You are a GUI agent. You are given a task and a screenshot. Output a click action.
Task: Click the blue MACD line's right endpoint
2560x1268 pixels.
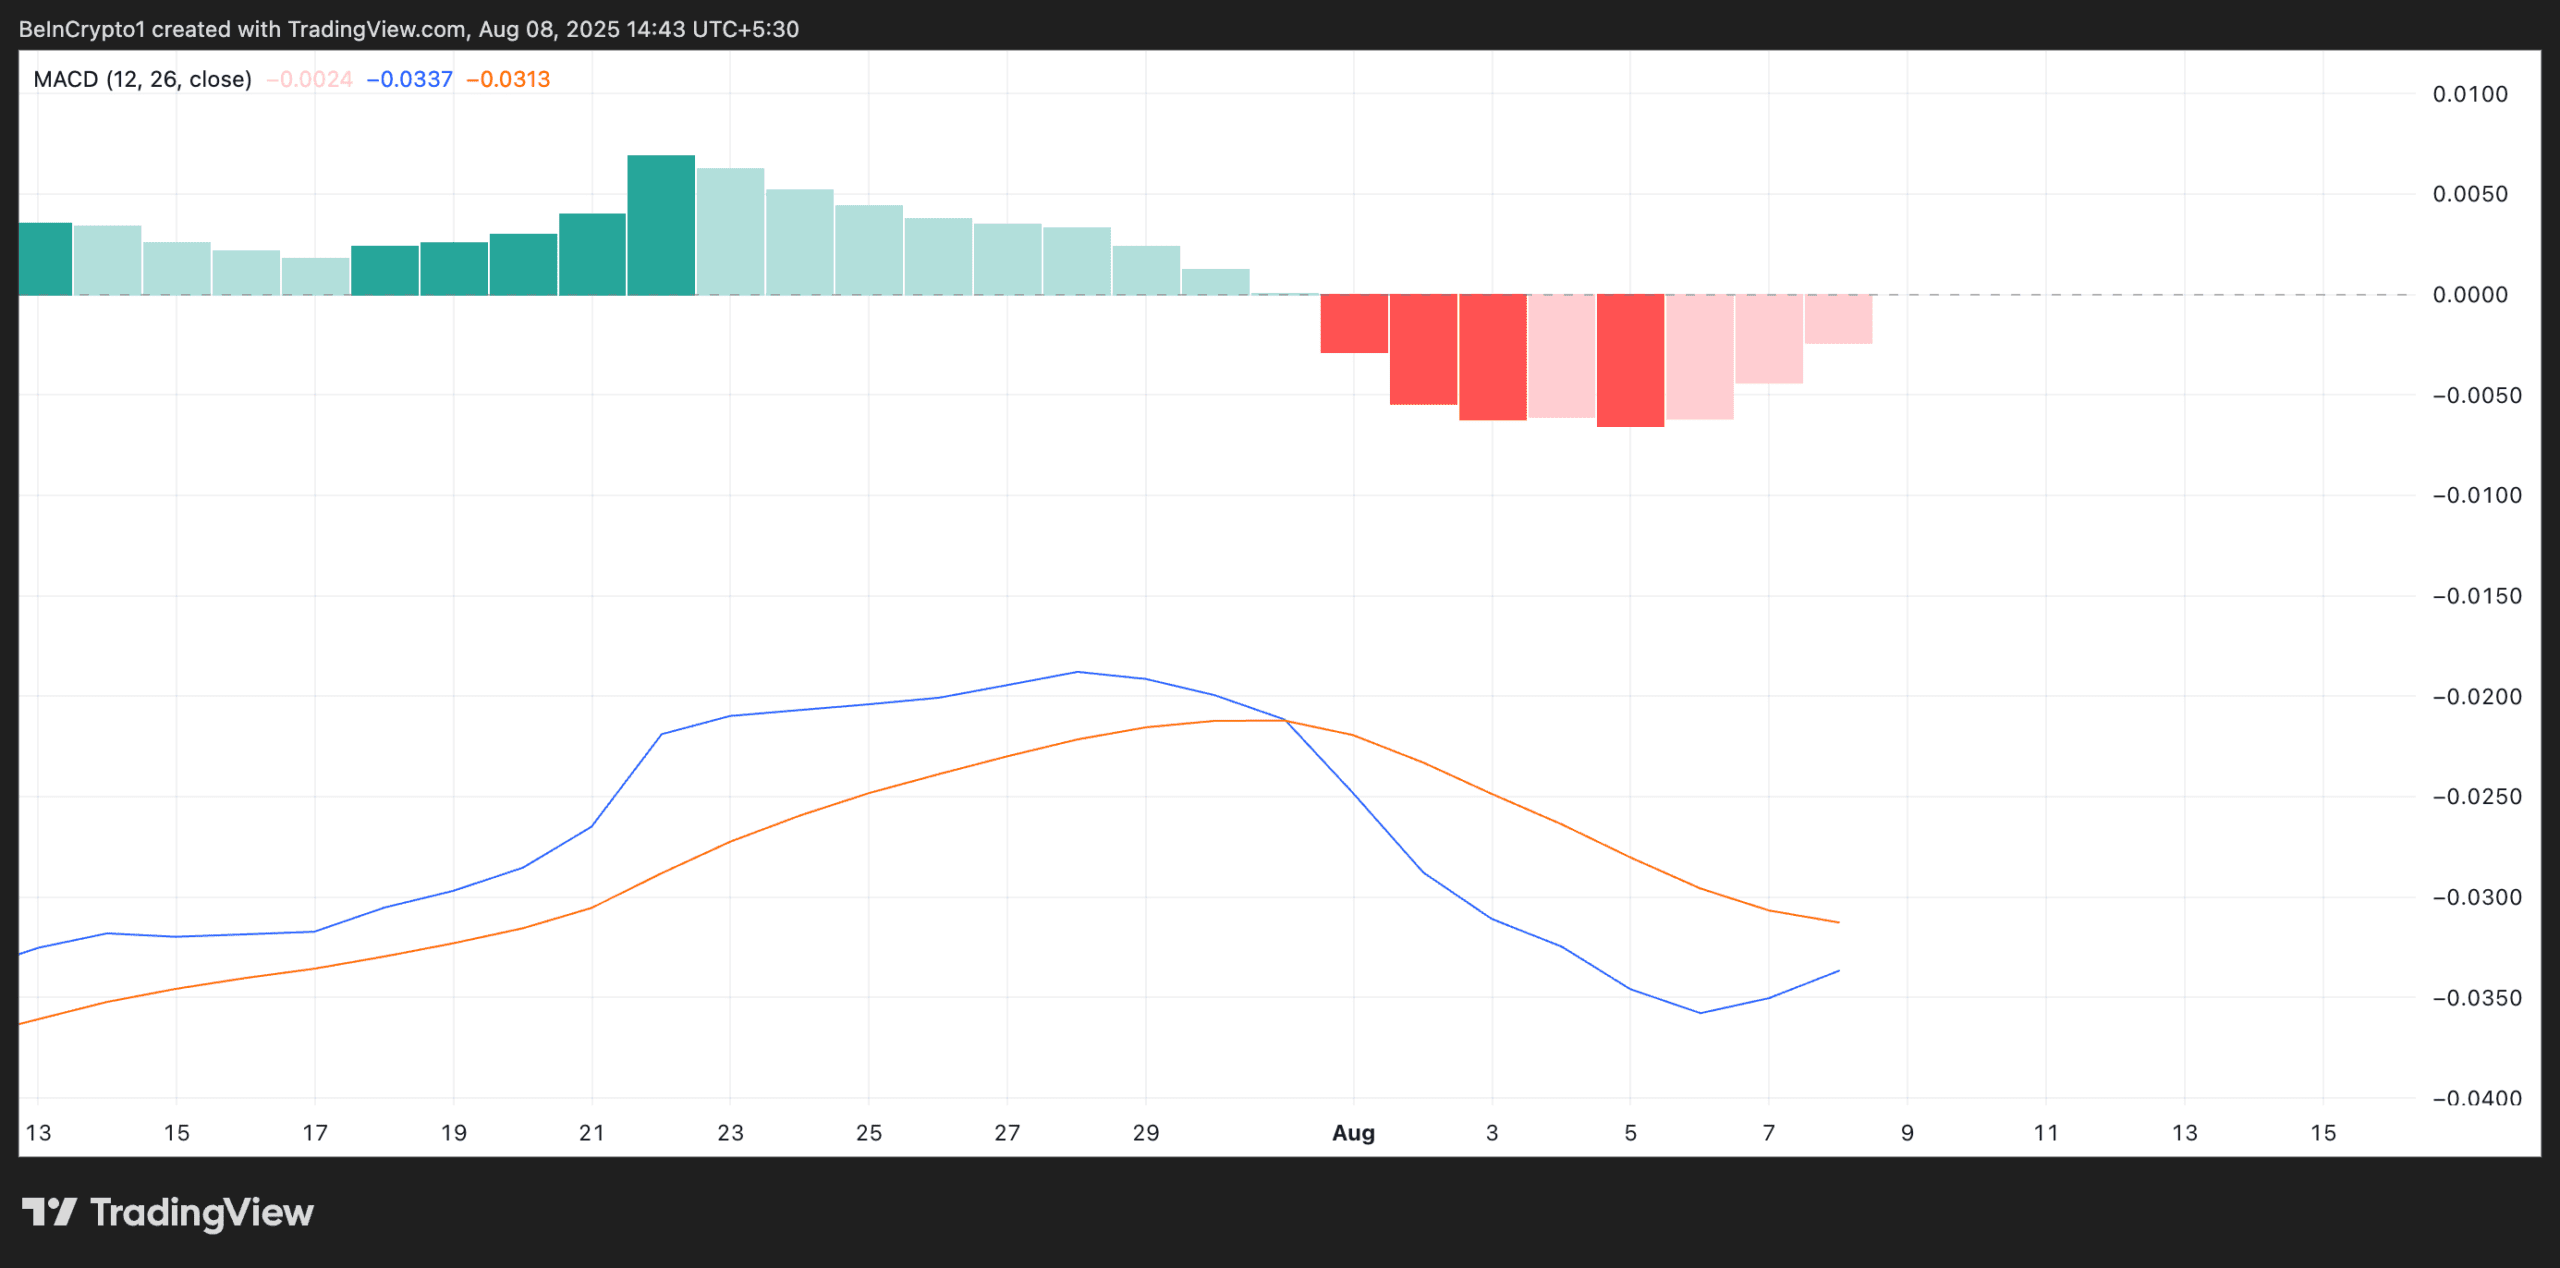(1838, 971)
